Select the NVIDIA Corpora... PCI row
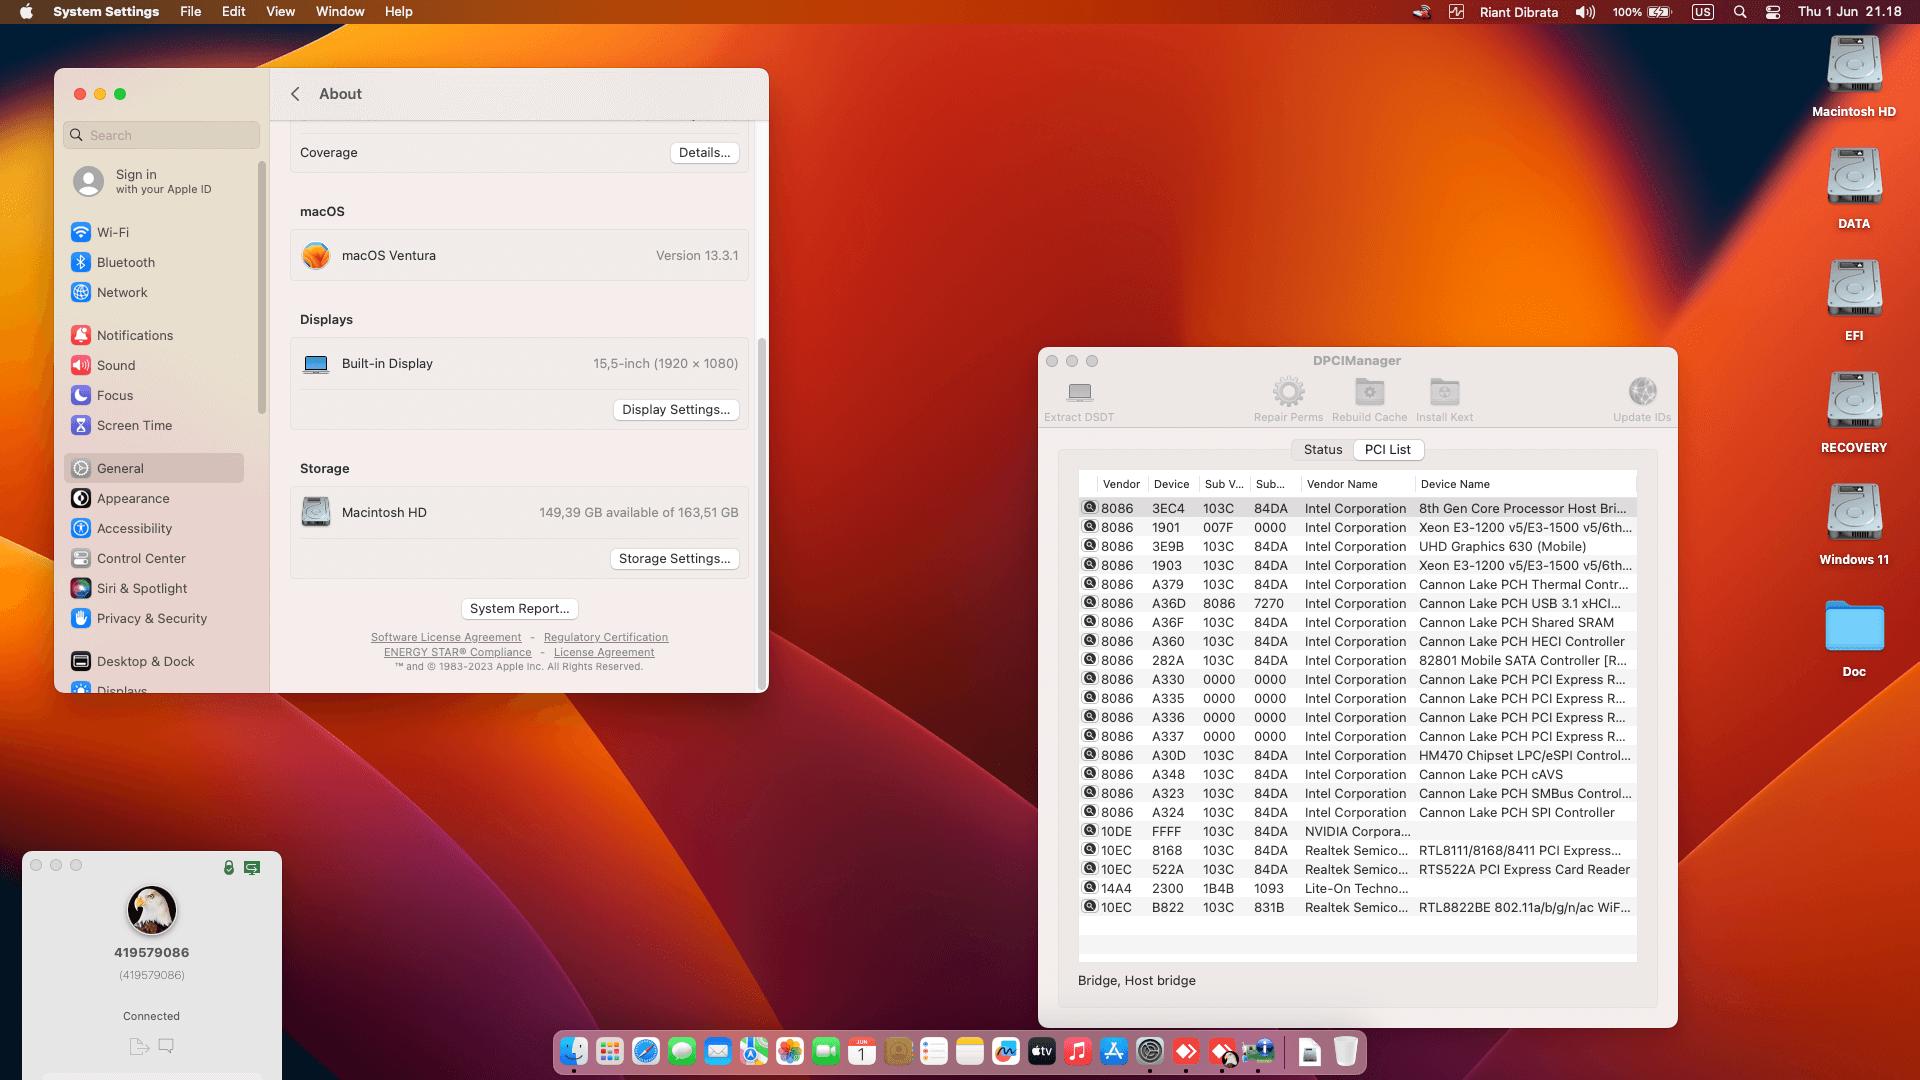This screenshot has width=1920, height=1080. point(1358,832)
